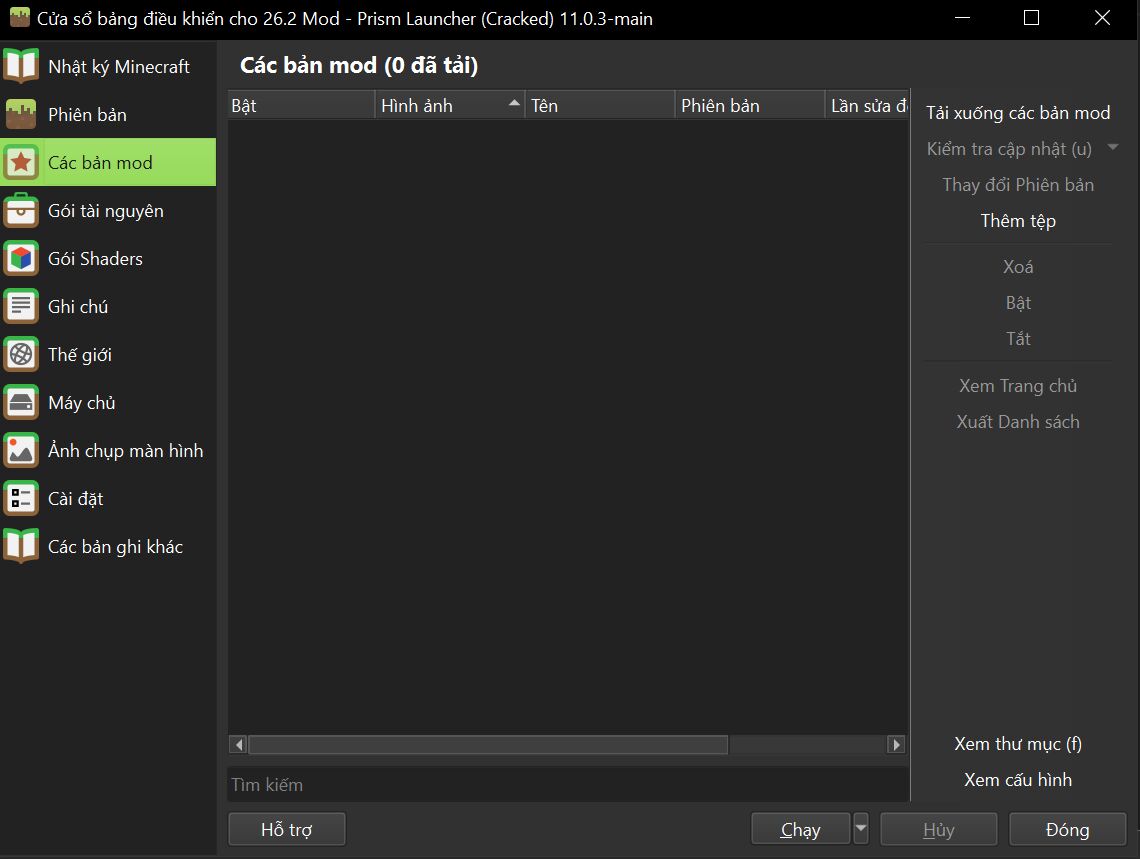Screen dimensions: 1140x859
Task: Toggle sort arrow on Hình ảnh column
Action: (x=514, y=103)
